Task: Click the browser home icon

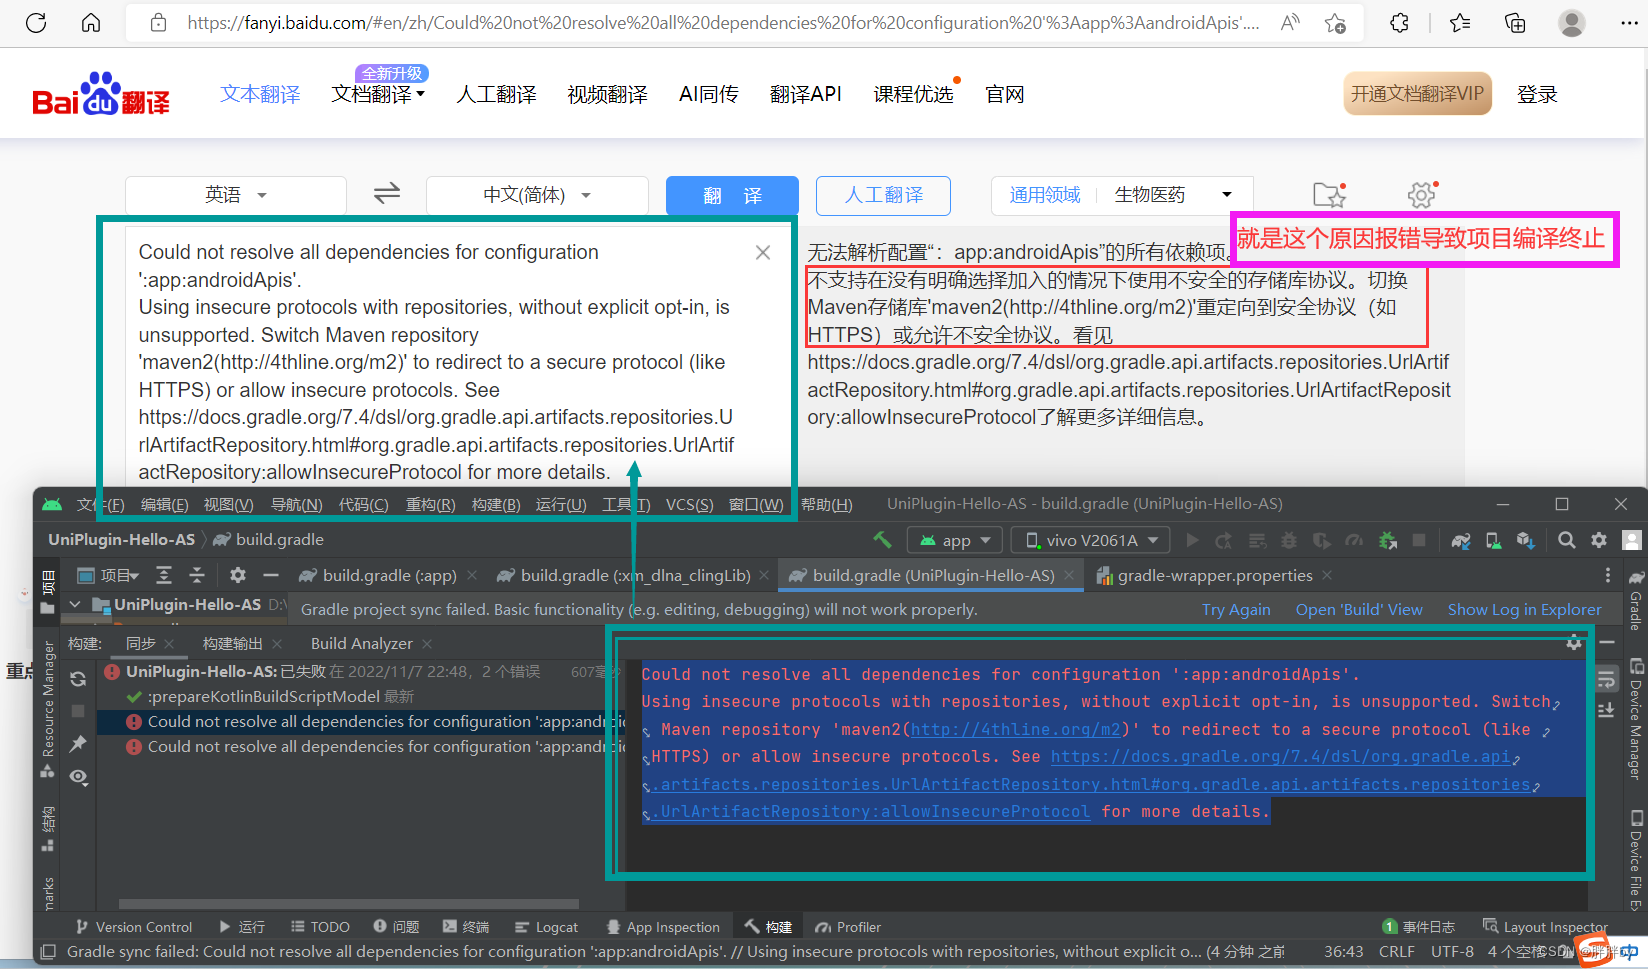Action: pyautogui.click(x=91, y=23)
